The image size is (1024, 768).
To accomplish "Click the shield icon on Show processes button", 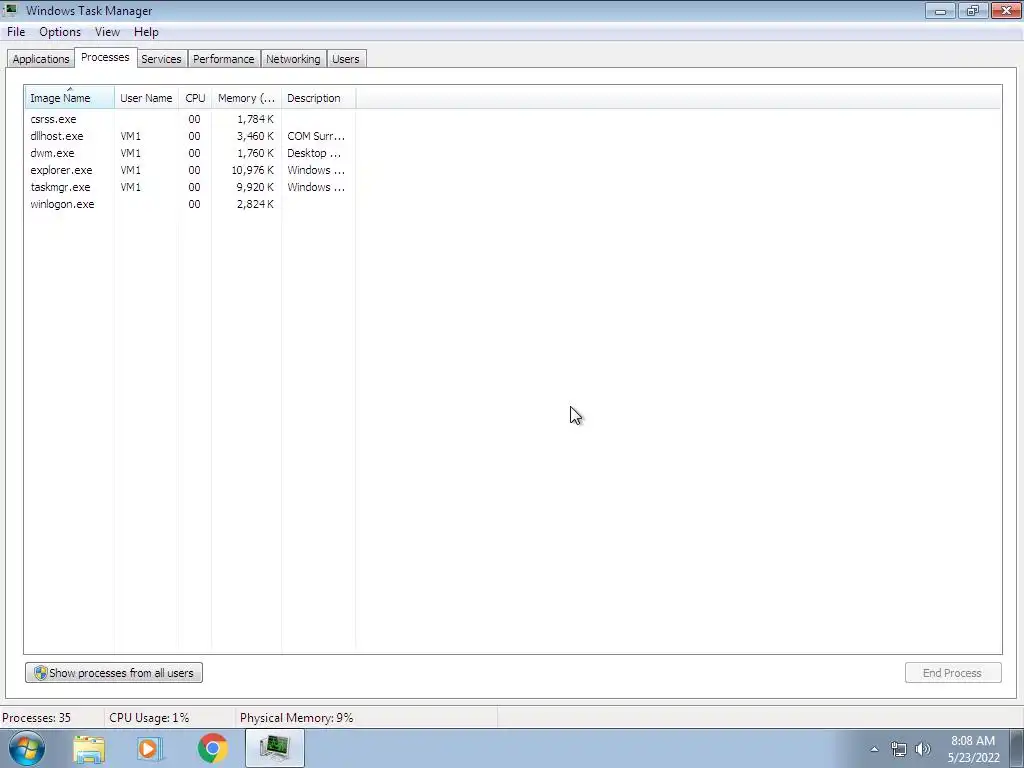I will [40, 673].
